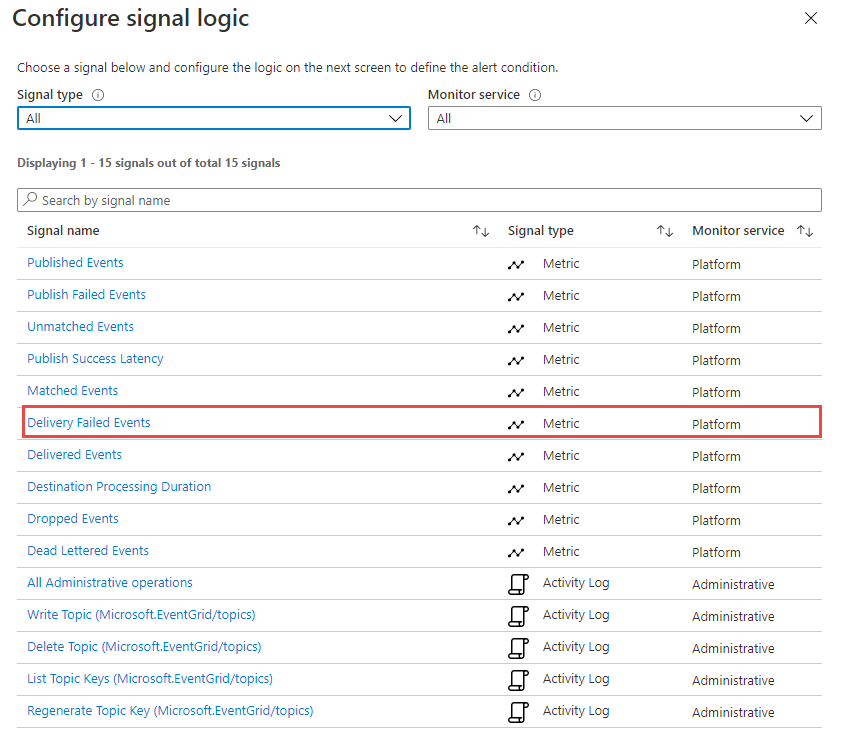Click the Monitor service info icon
This screenshot has width=842, height=748.
click(x=535, y=95)
